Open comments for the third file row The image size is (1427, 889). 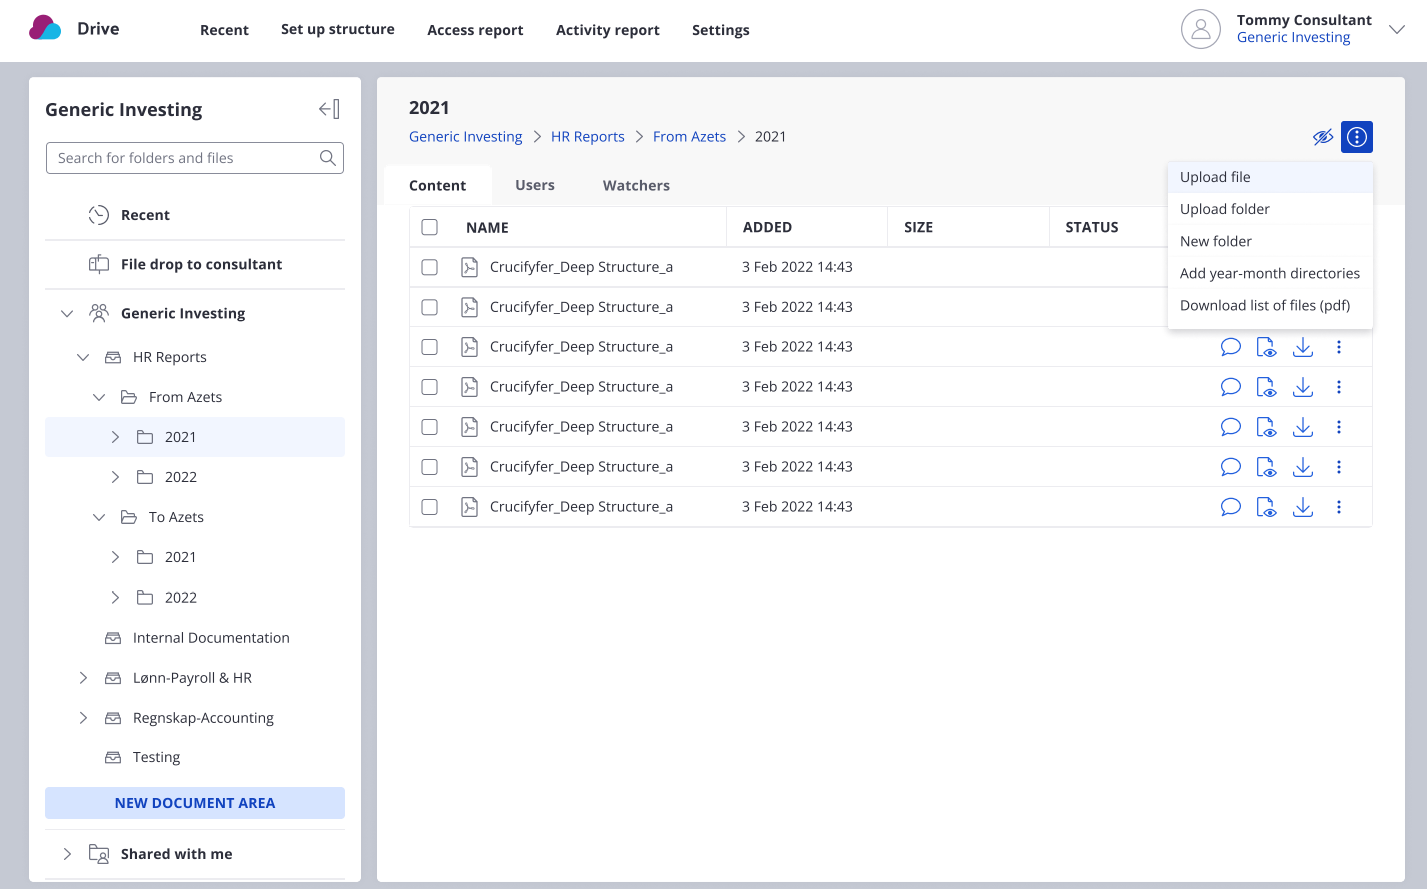point(1231,347)
